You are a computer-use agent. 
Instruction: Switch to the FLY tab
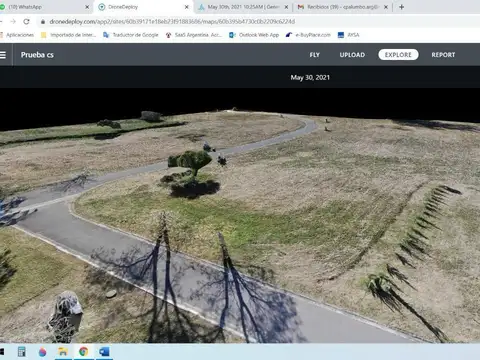pos(314,55)
